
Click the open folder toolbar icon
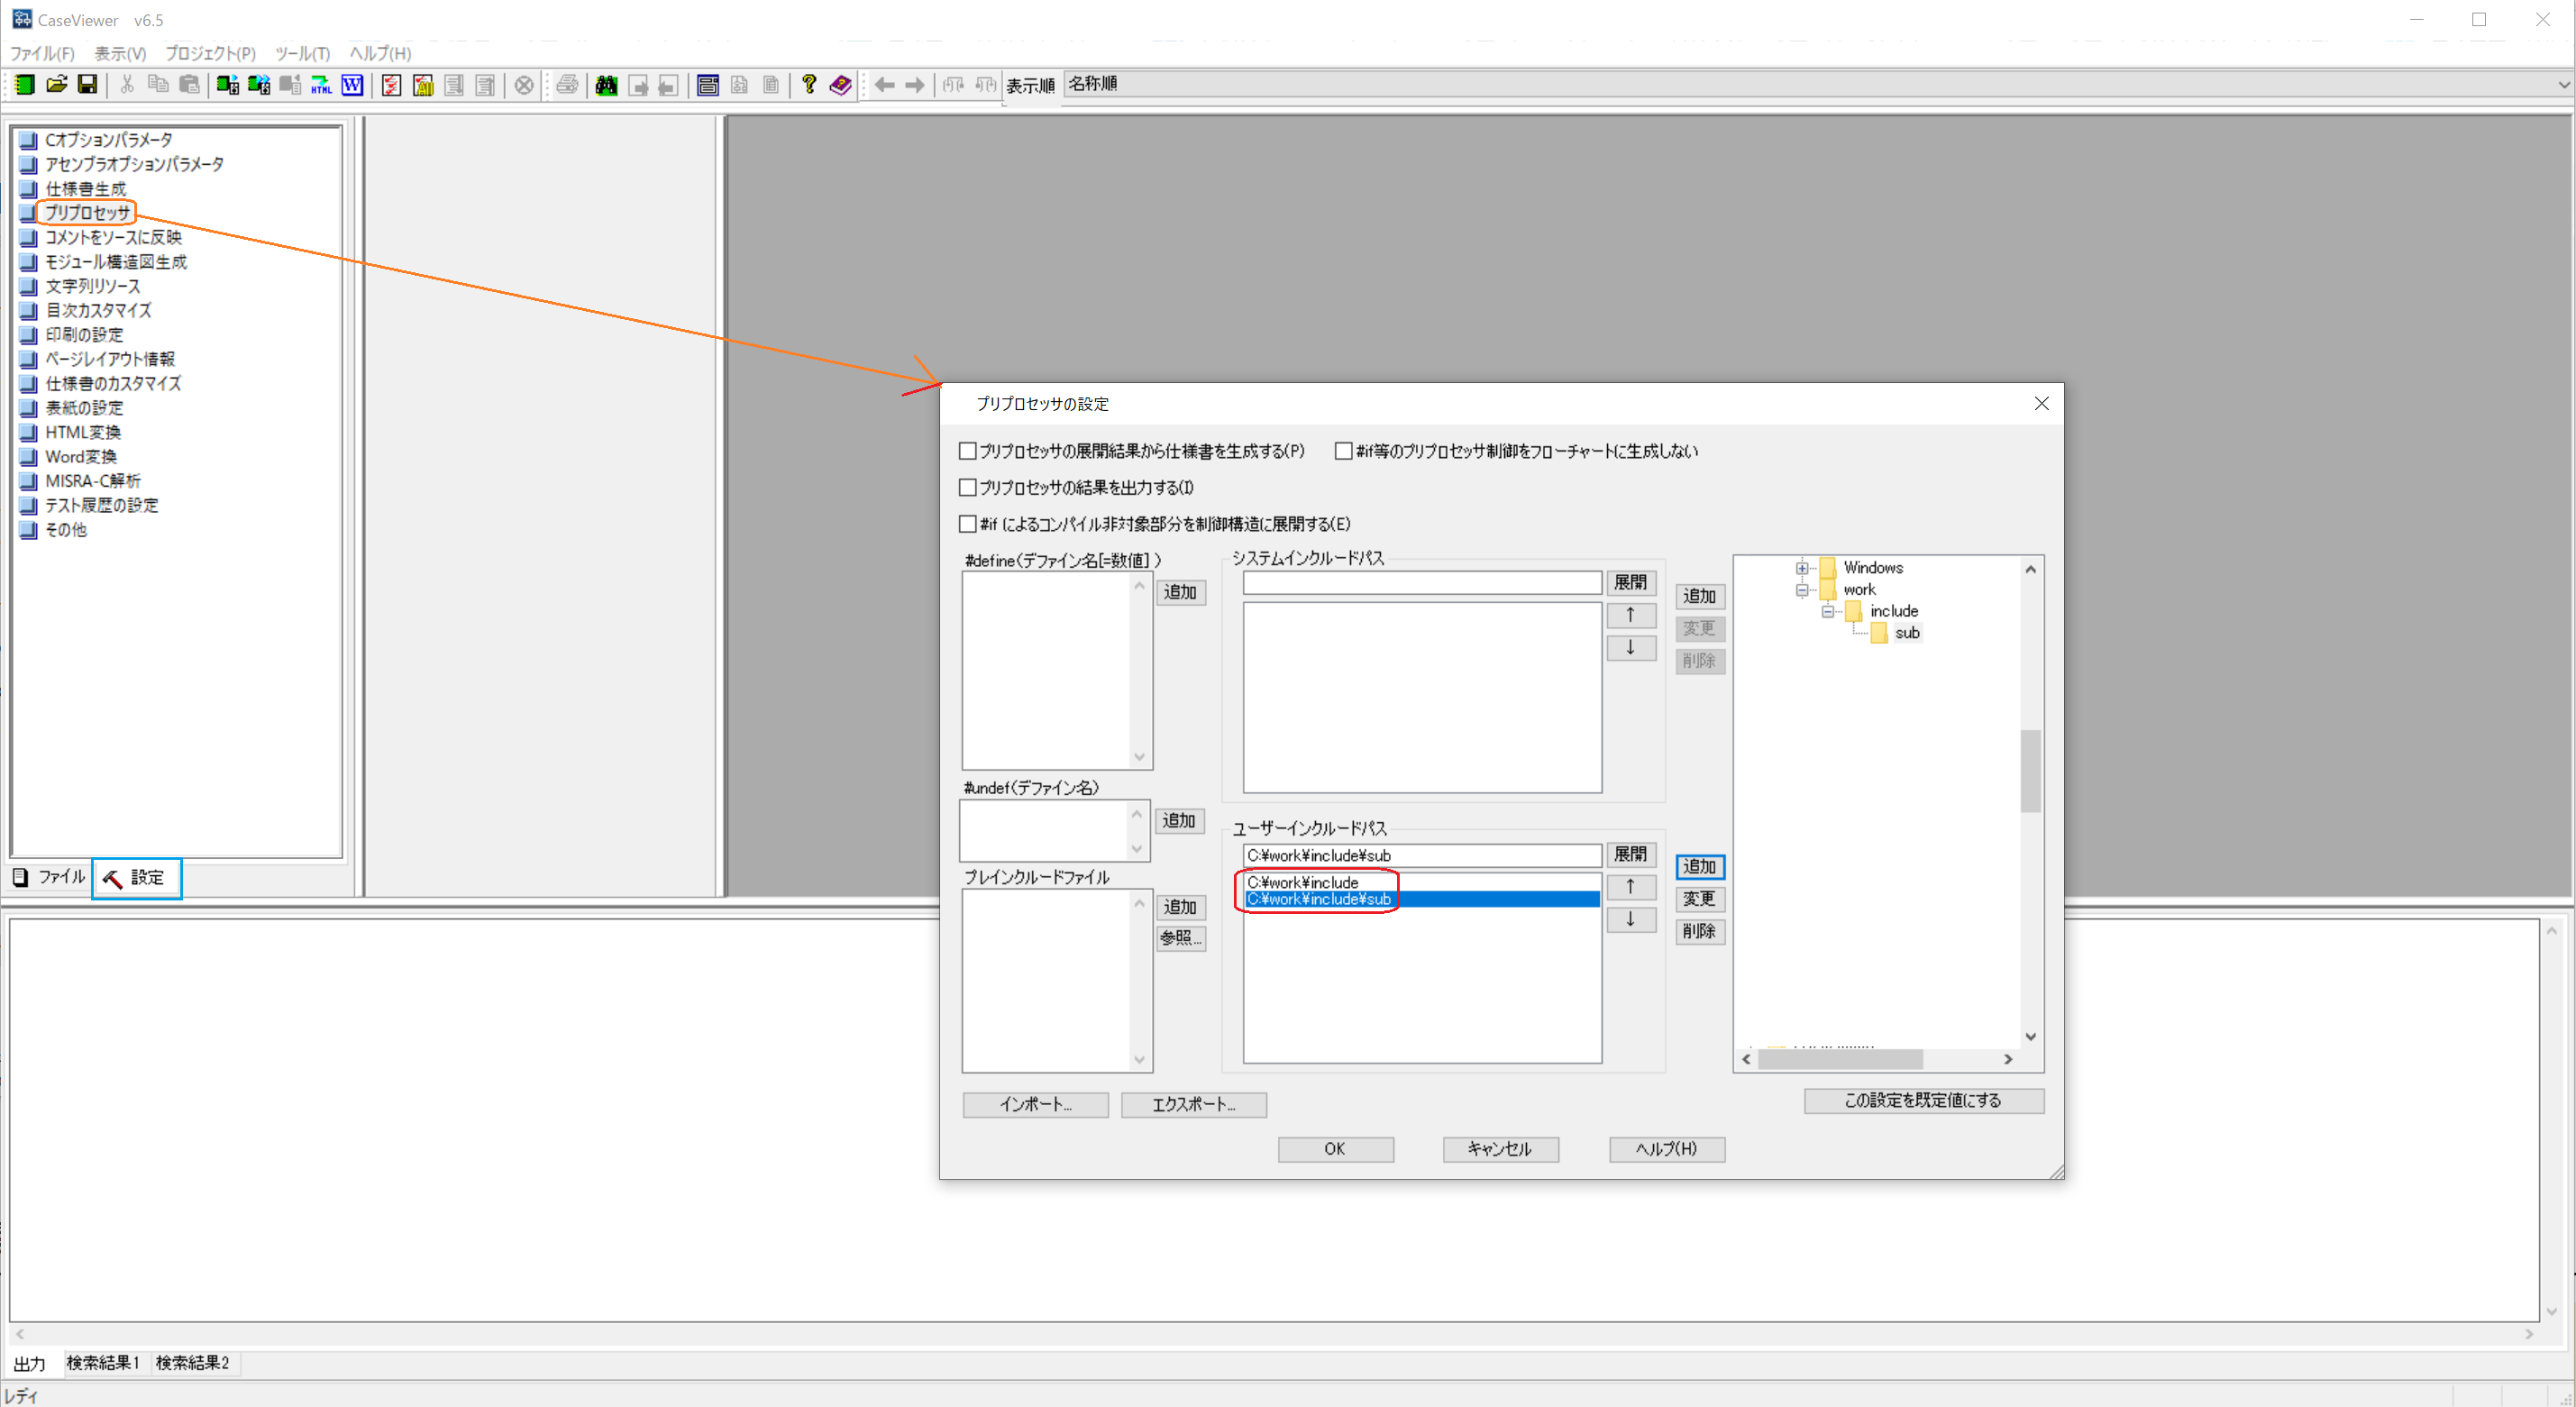[57, 85]
